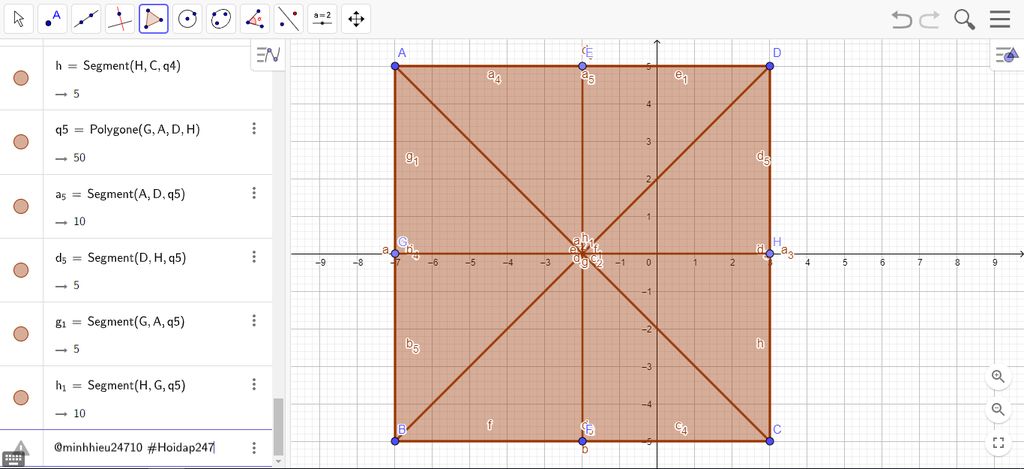
Task: Click the value 50 under q5
Action: click(79, 158)
